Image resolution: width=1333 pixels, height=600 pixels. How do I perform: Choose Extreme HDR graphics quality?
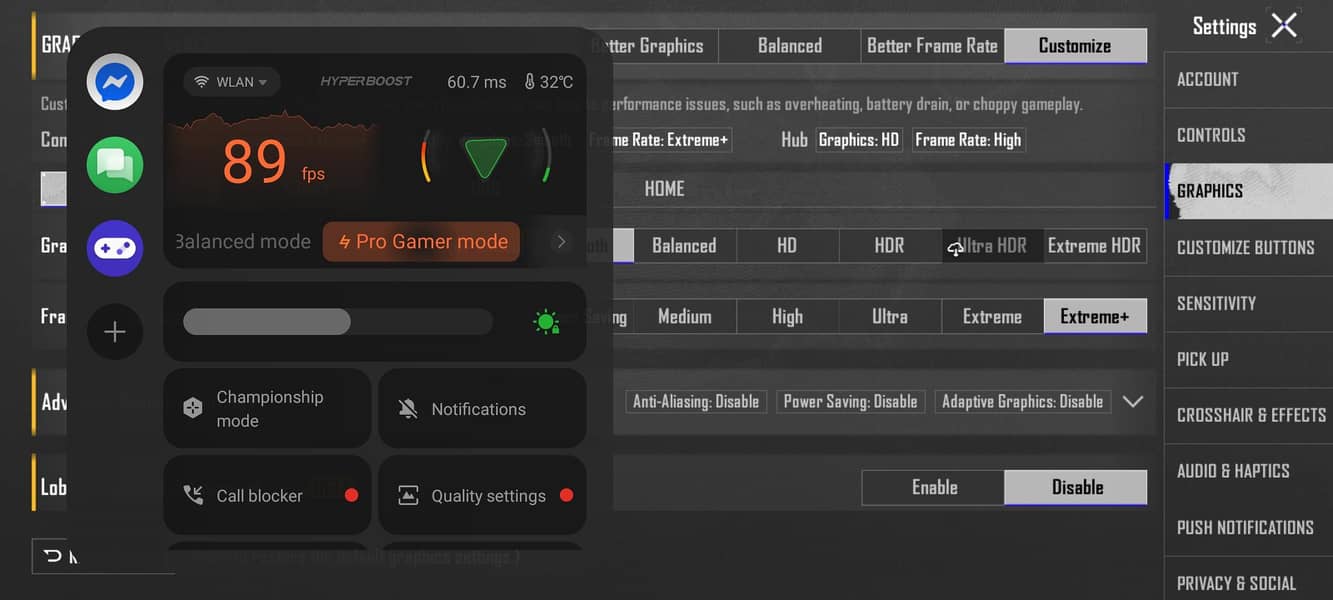tap(1094, 246)
